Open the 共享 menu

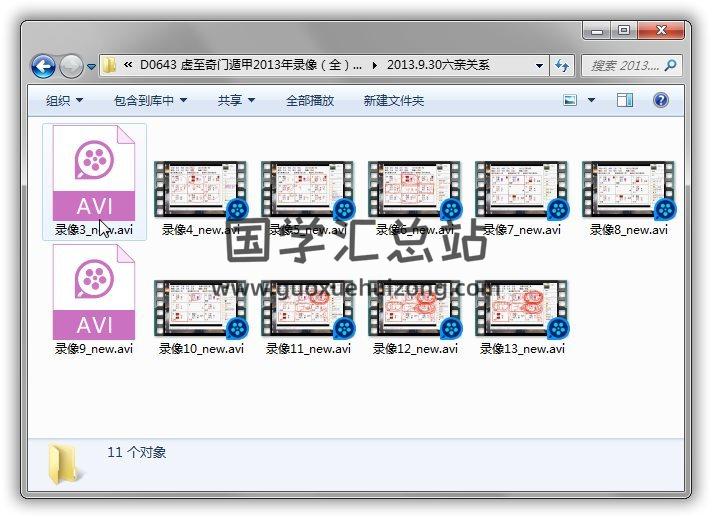[x=236, y=100]
